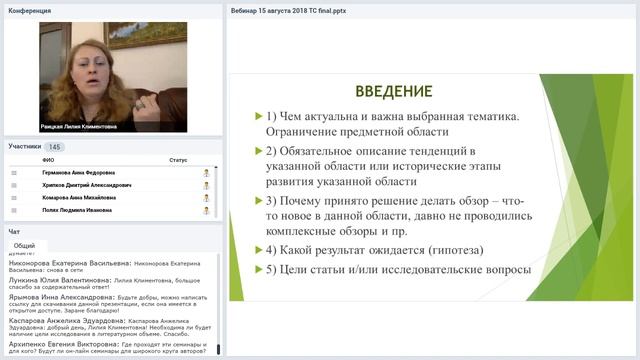The height and width of the screenshot is (360, 640).
Task: Click the participants list scrollbar
Action: click(216, 192)
